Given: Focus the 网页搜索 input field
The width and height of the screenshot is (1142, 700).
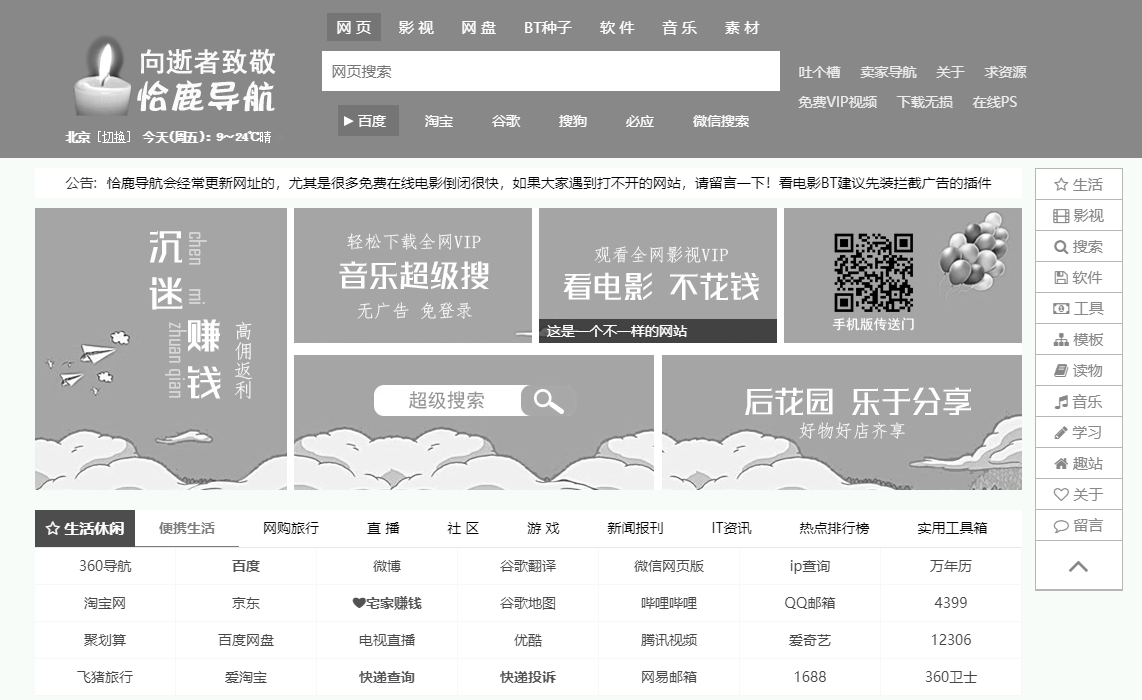Looking at the screenshot, I should 550,72.
